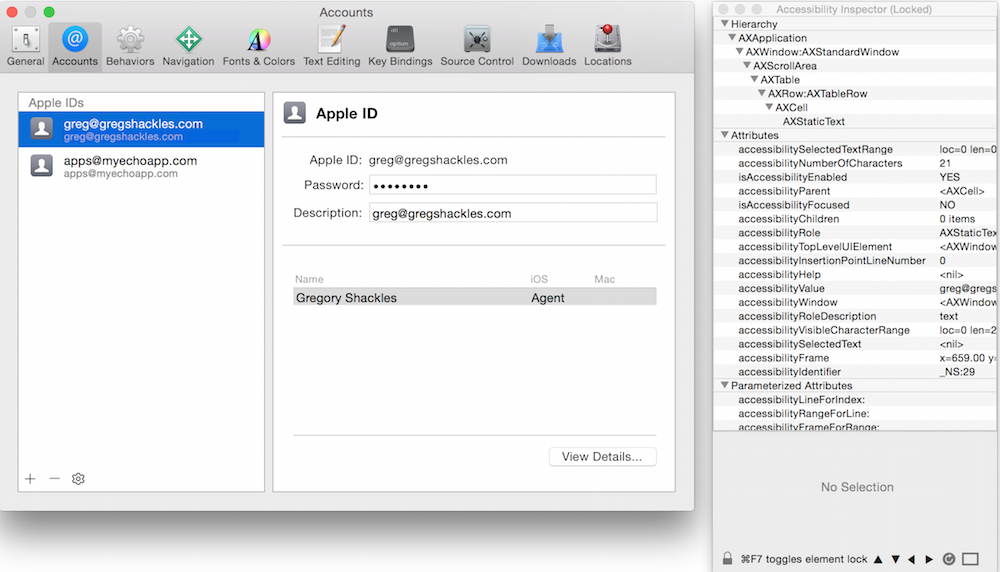Open the Behaviors preferences pane

click(x=130, y=47)
